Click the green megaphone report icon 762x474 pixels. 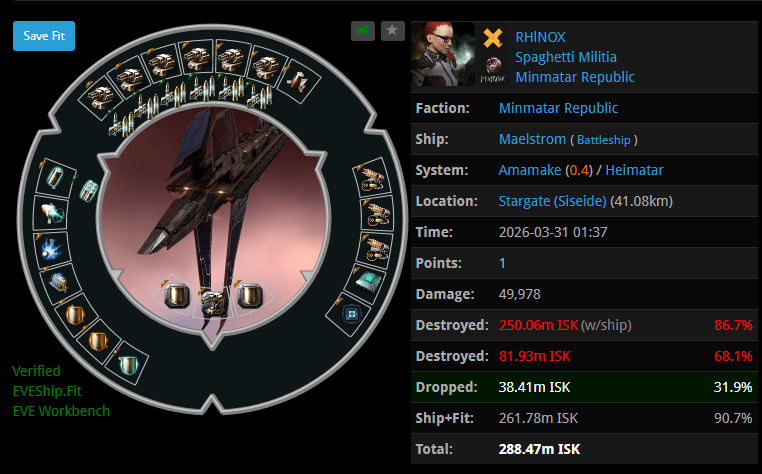click(x=363, y=31)
